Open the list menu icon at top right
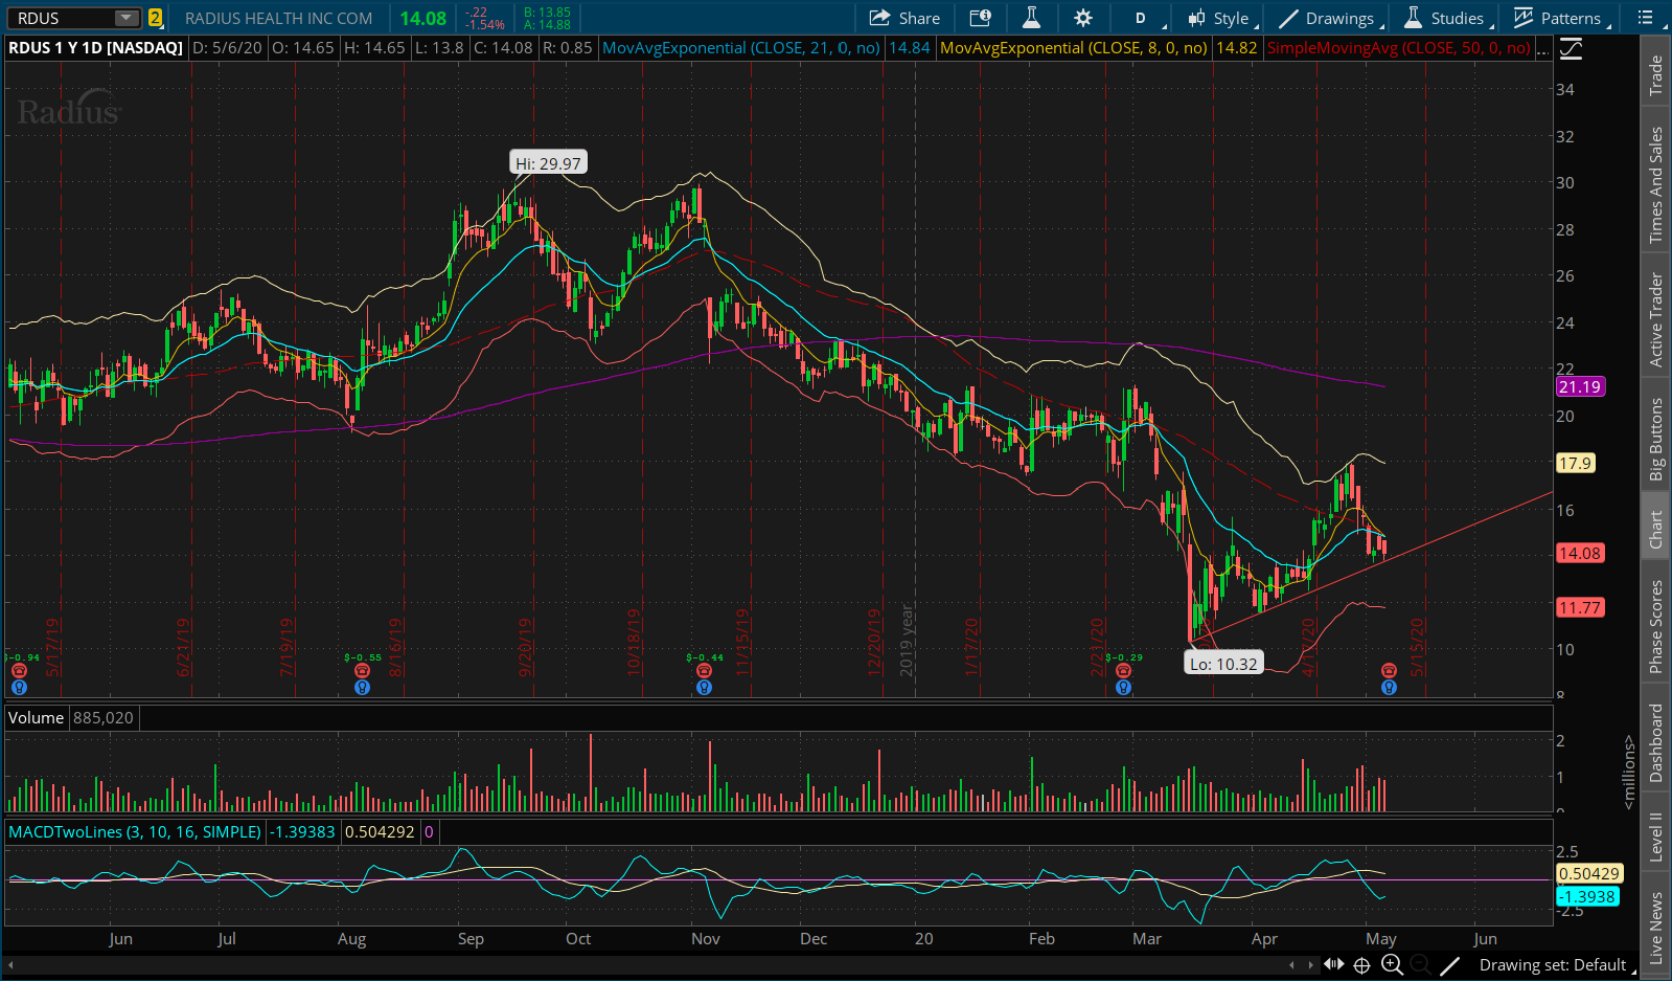This screenshot has width=1672, height=981. pos(1645,18)
